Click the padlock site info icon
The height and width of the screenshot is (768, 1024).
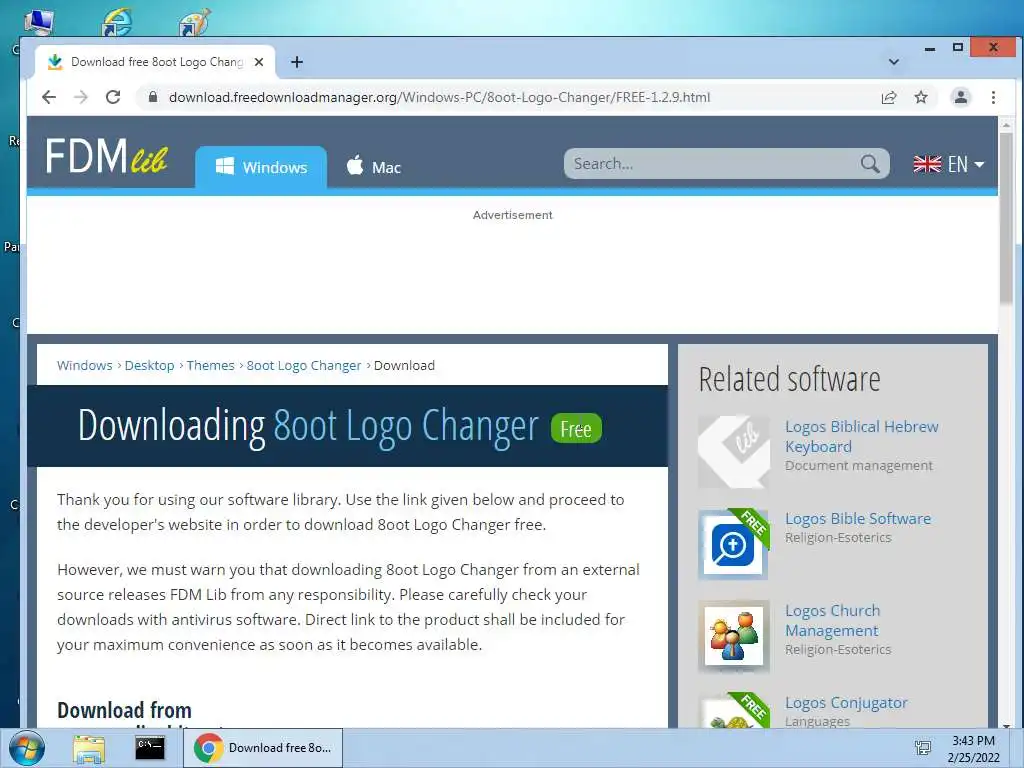click(153, 97)
